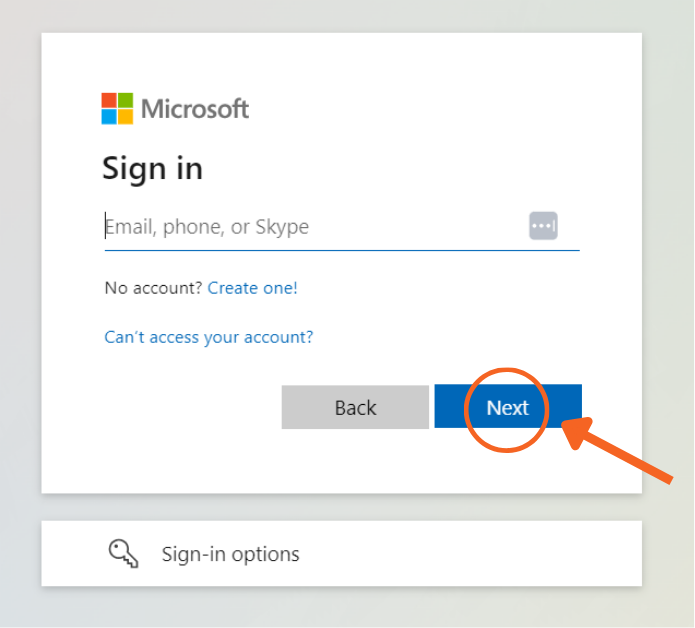Viewport: 695px width, 628px height.
Task: Click the "No account?" text
Action: pyautogui.click(x=154, y=288)
